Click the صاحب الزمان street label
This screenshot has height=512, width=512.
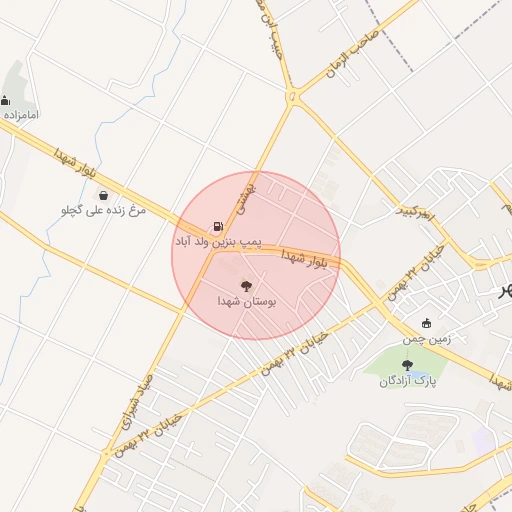[352, 53]
